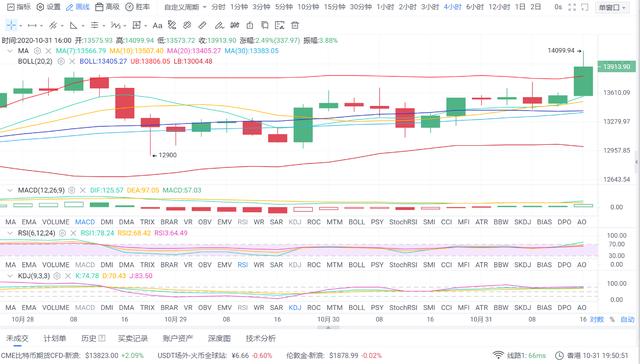Viewport: 640px width, 364px height.
Task: Open the 计划单 tab
Action: tap(54, 338)
